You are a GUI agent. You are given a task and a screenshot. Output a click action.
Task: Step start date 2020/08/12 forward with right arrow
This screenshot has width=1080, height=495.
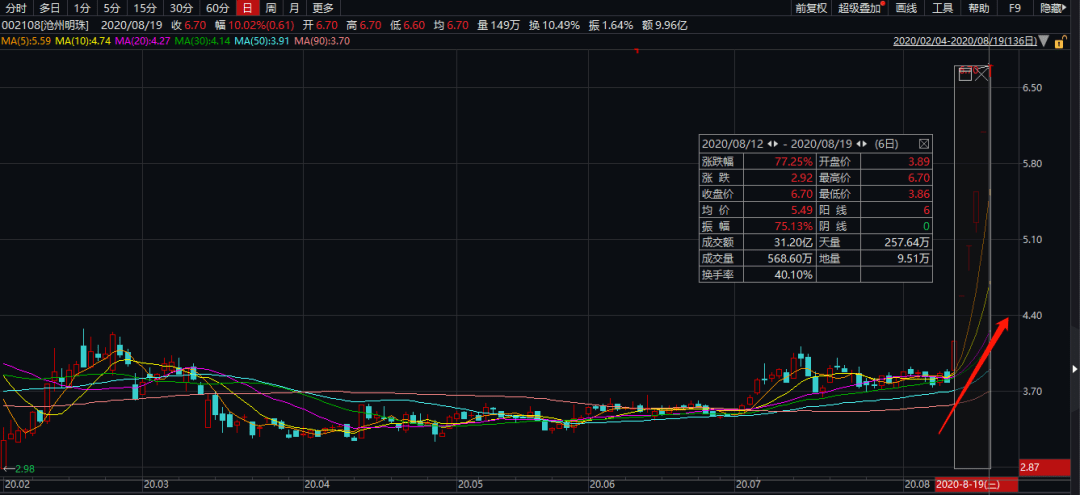(x=776, y=144)
